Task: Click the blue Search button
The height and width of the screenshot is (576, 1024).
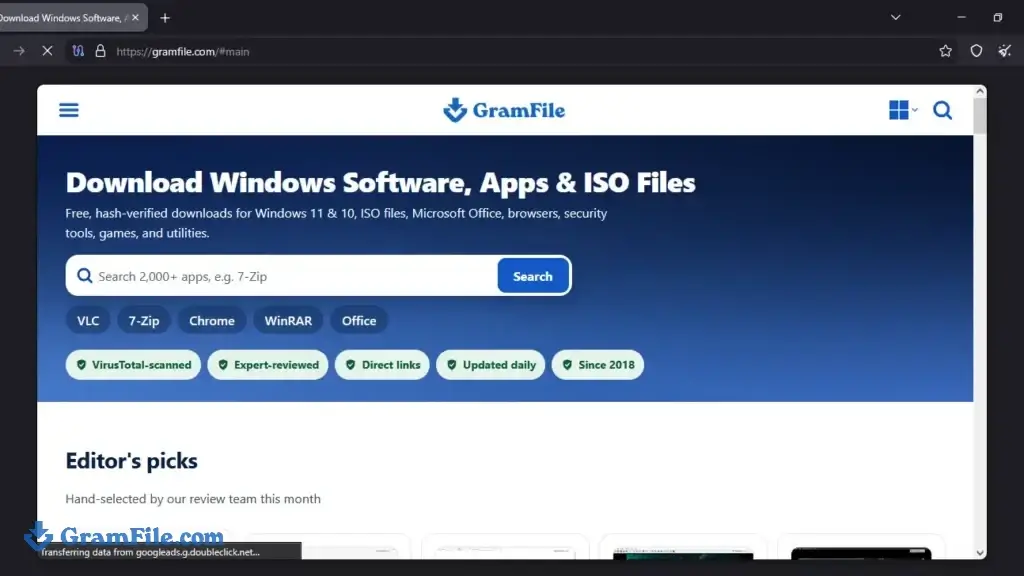Action: tap(532, 276)
